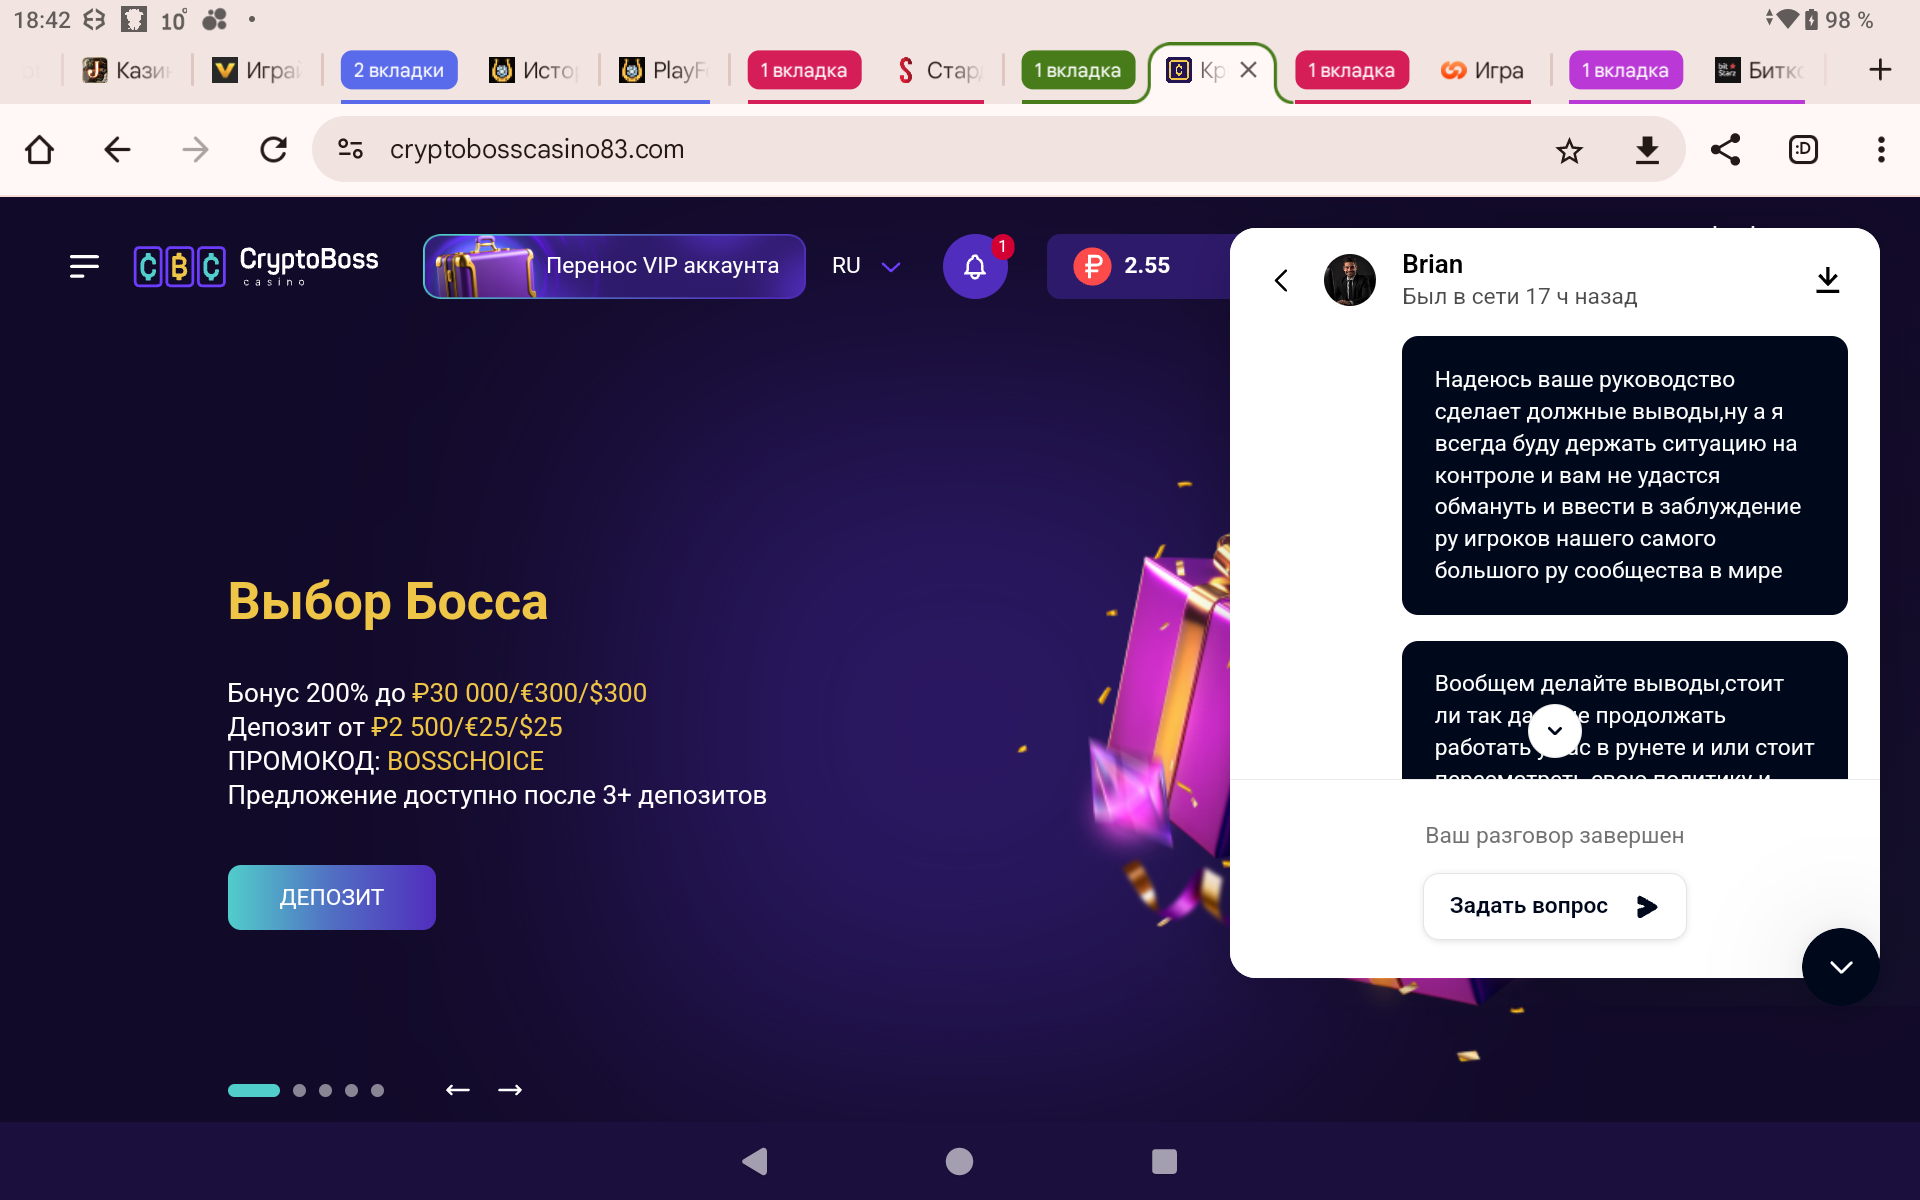The width and height of the screenshot is (1920, 1200).
Task: Open the browser home page
Action: [39, 150]
